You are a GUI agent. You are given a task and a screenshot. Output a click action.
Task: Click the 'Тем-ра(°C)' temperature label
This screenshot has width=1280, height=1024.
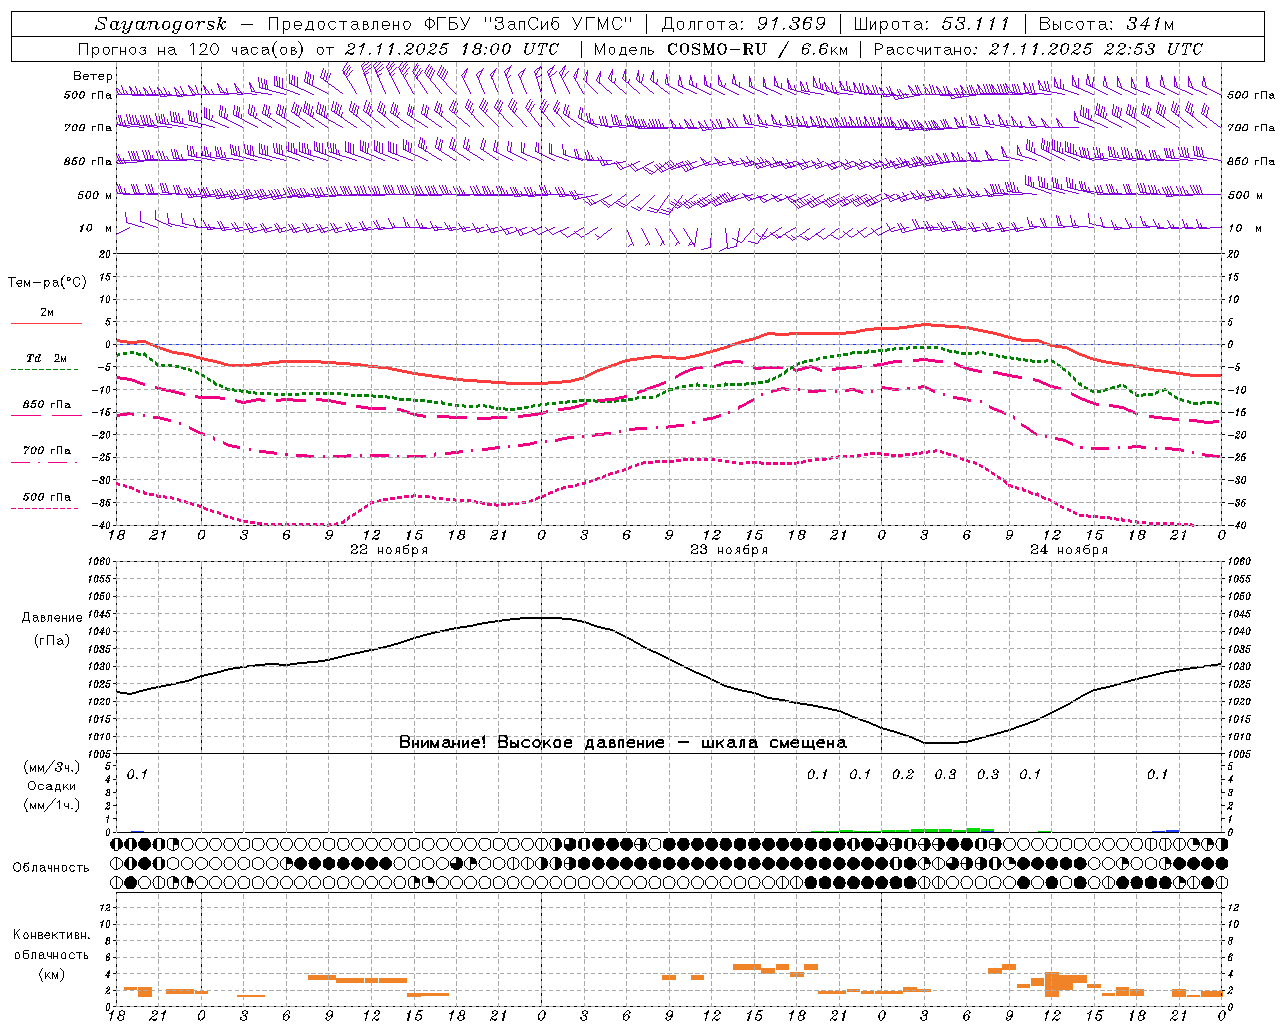[x=47, y=283]
